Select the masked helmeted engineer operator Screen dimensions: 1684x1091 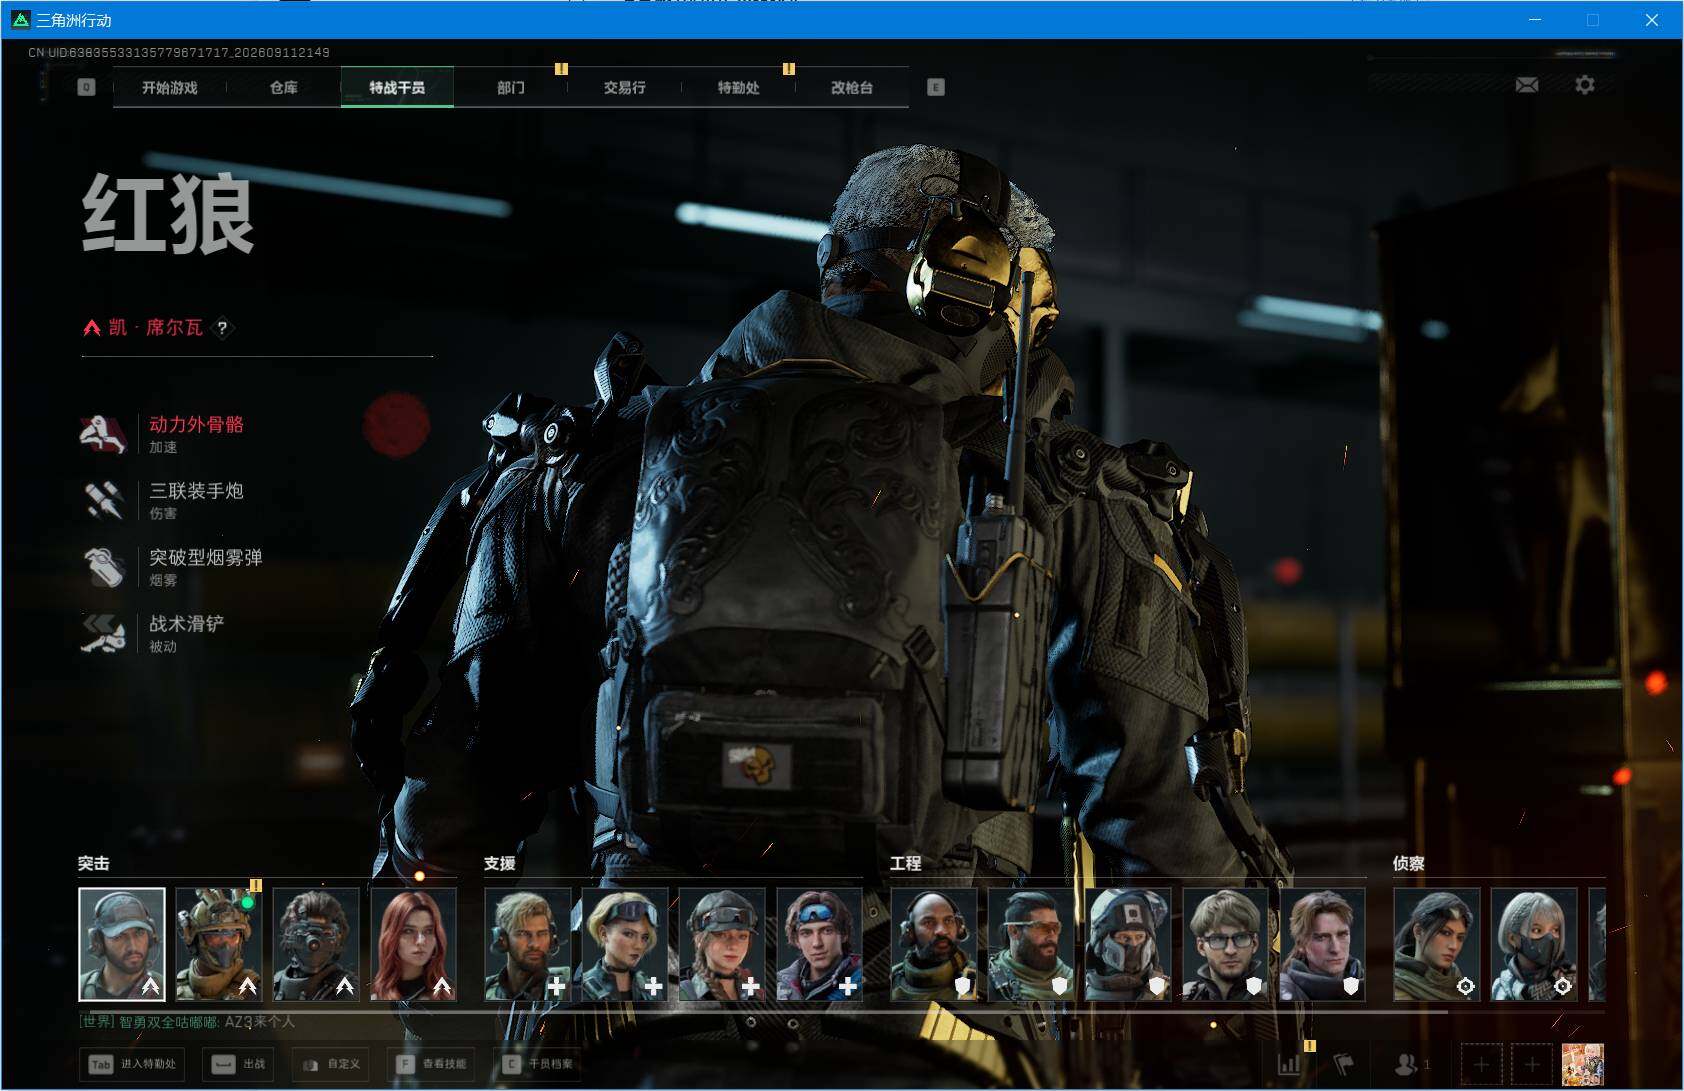pos(1128,944)
